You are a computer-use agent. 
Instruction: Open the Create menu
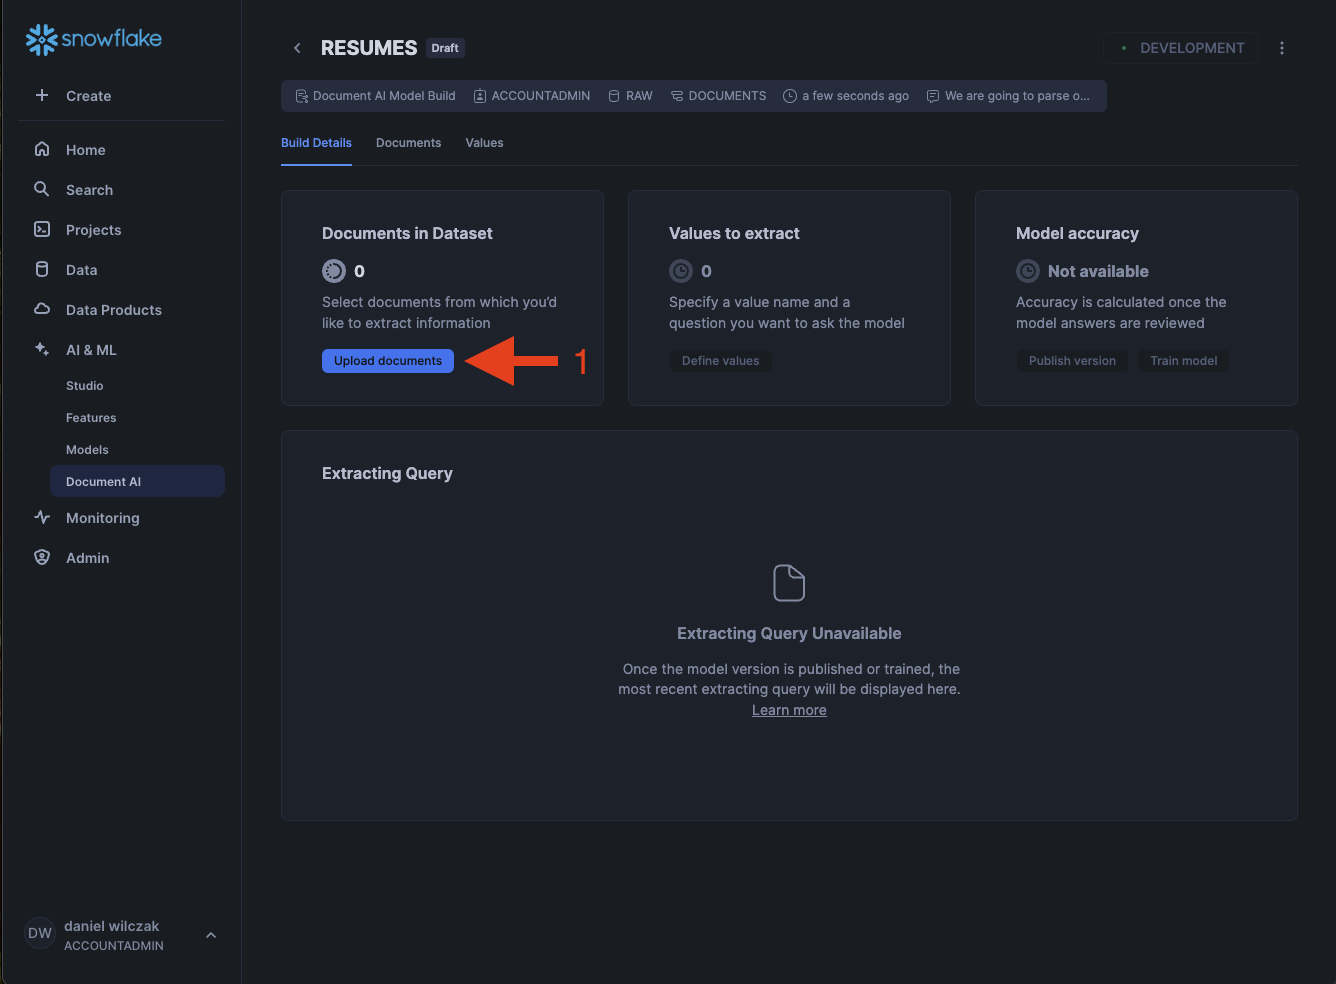(73, 96)
